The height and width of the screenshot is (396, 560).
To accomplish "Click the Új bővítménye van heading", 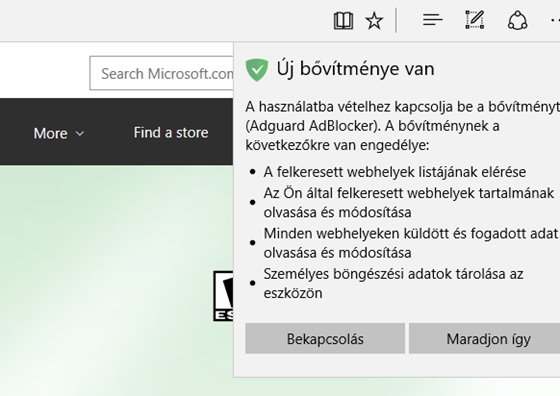I will click(x=355, y=69).
